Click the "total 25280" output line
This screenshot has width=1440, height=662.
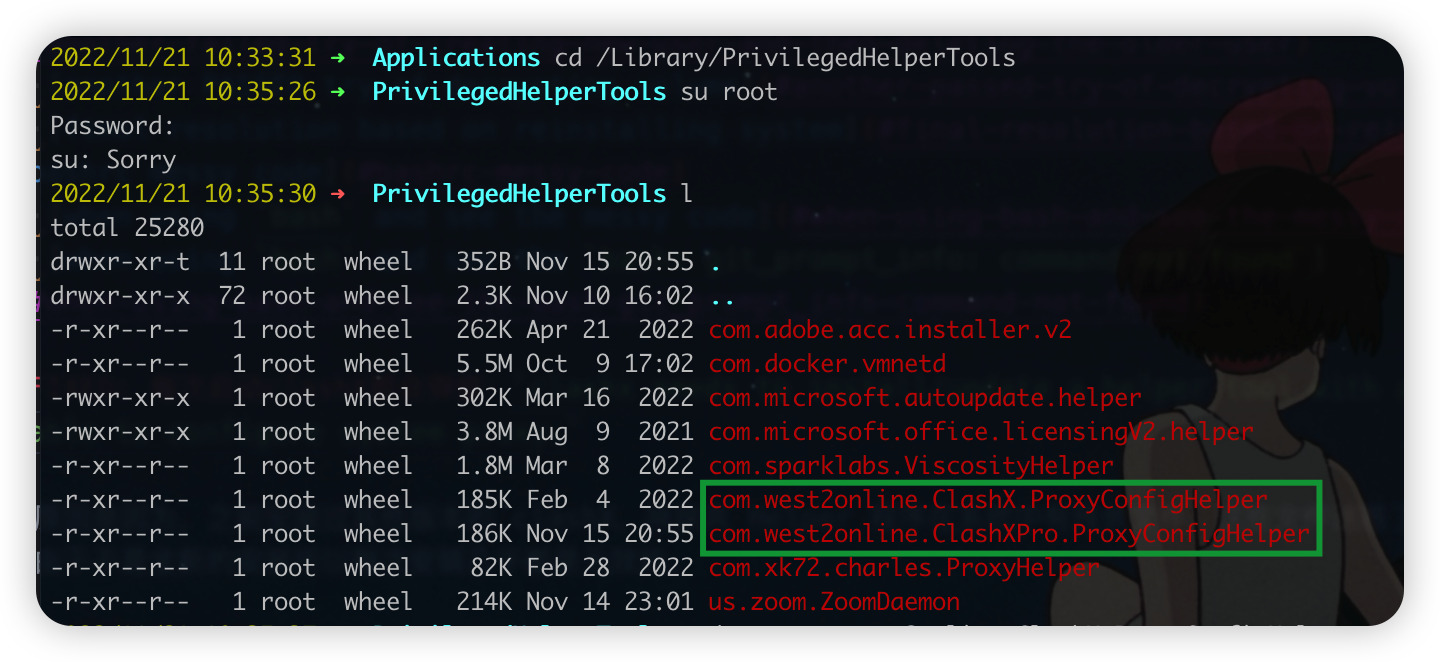pos(127,228)
